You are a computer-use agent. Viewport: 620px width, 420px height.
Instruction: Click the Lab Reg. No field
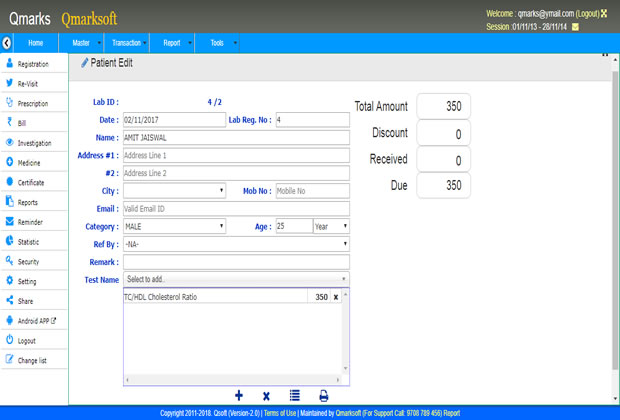tap(312, 119)
